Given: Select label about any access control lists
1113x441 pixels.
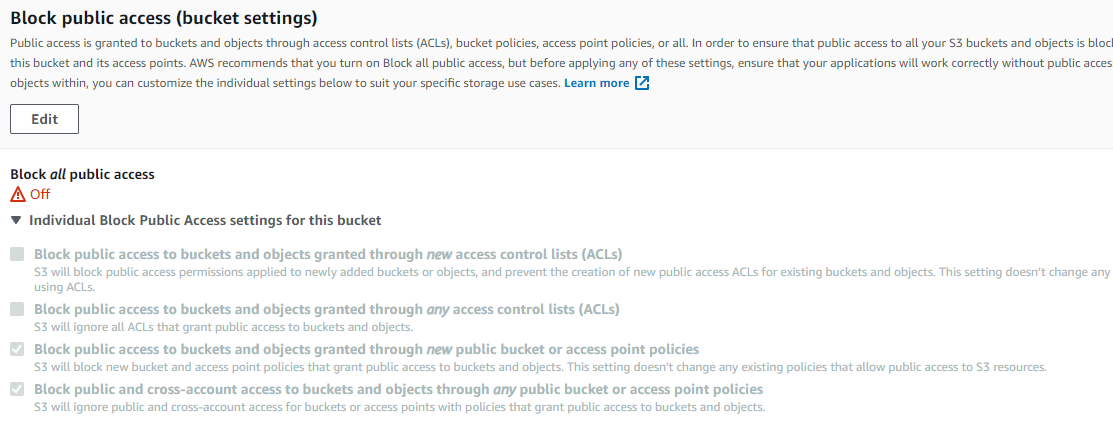Looking at the screenshot, I should (327, 310).
